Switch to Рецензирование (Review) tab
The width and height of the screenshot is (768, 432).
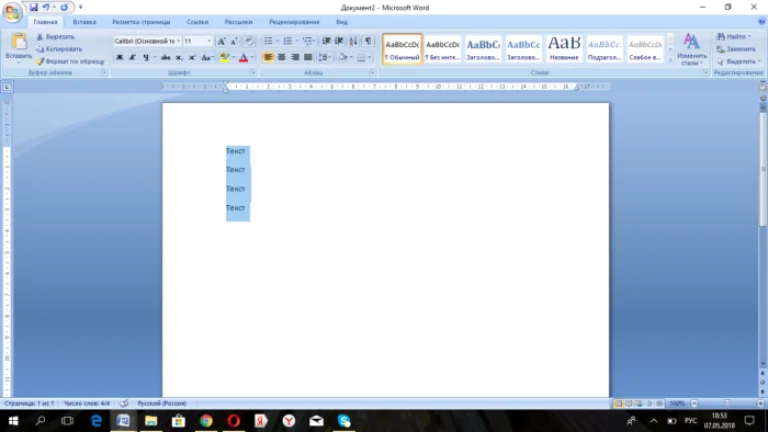pos(294,22)
